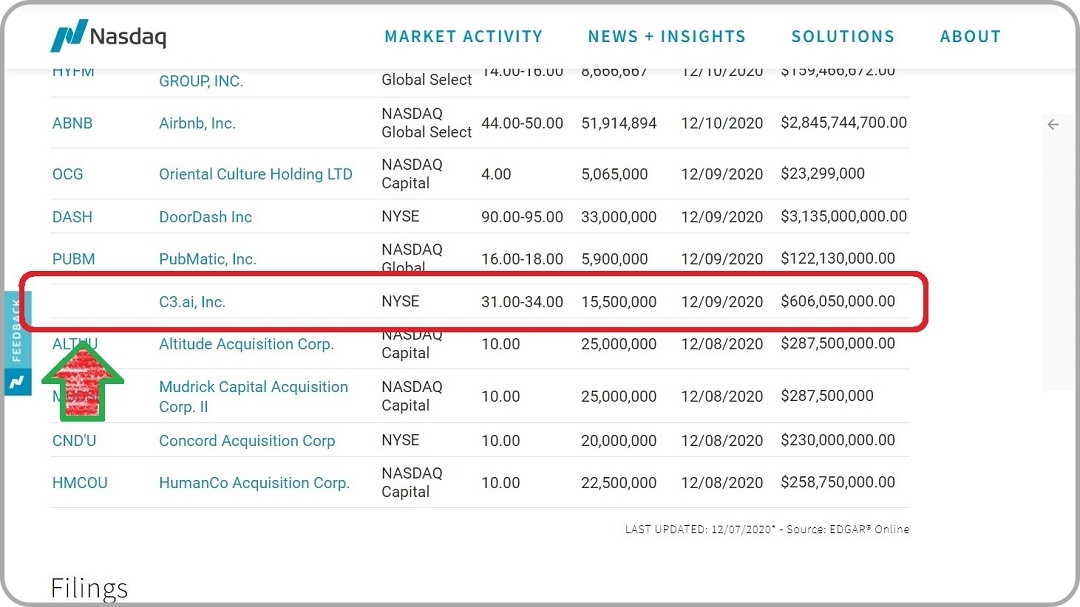1080x607 pixels.
Task: Select HumanCo shares value 22,500,000
Action: (619, 483)
